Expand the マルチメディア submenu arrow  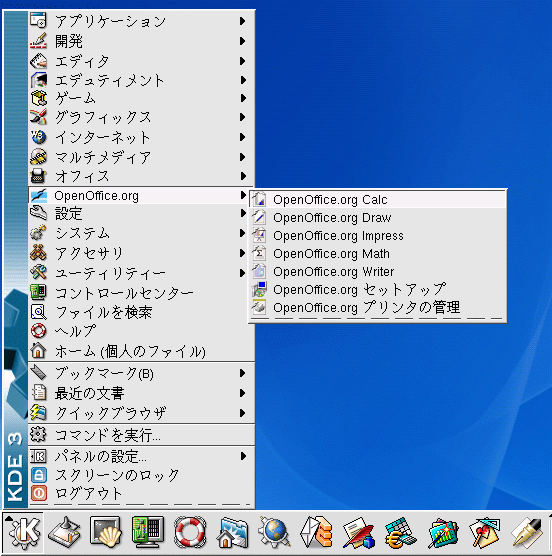click(242, 157)
